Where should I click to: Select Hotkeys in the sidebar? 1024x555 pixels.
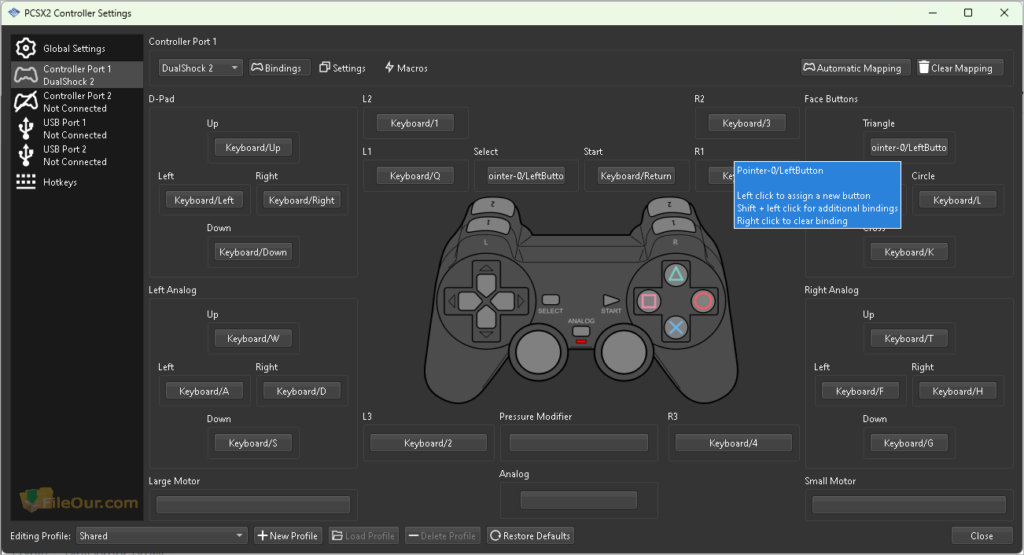77,182
